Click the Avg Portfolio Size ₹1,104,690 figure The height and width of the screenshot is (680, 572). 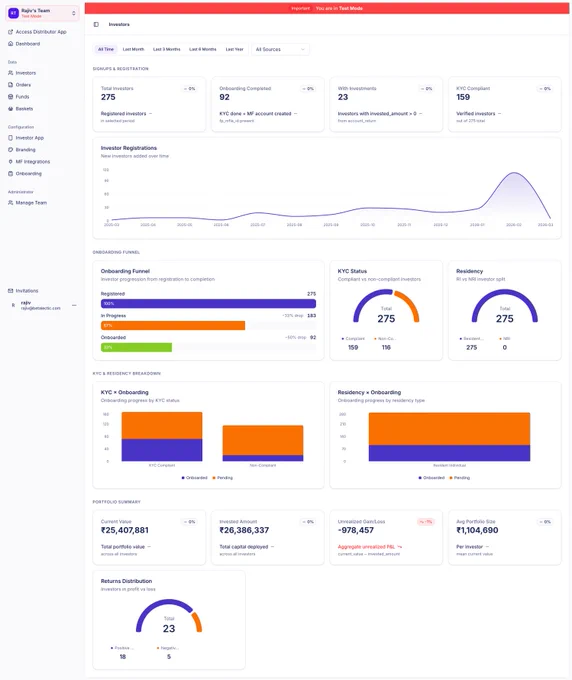(477, 530)
